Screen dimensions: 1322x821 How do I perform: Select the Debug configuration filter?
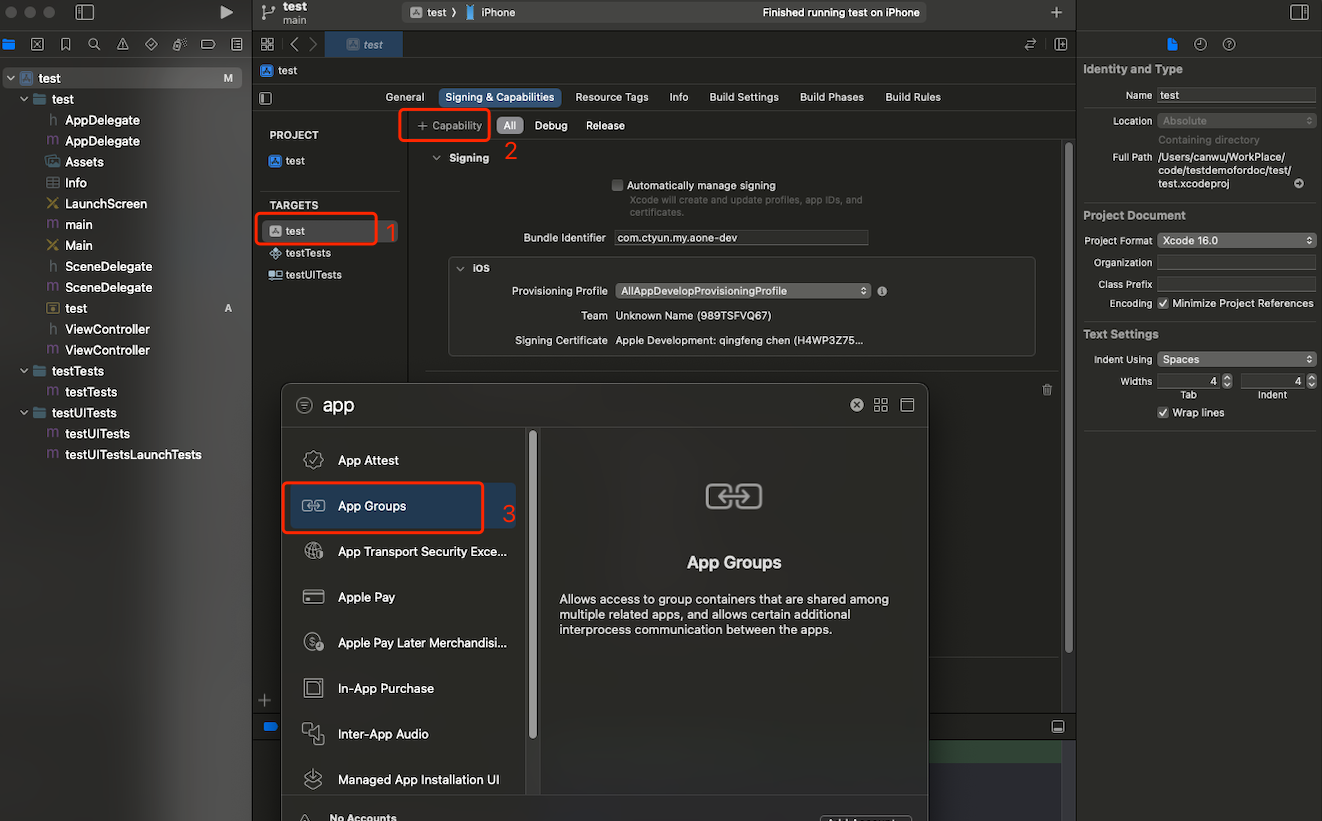[551, 126]
